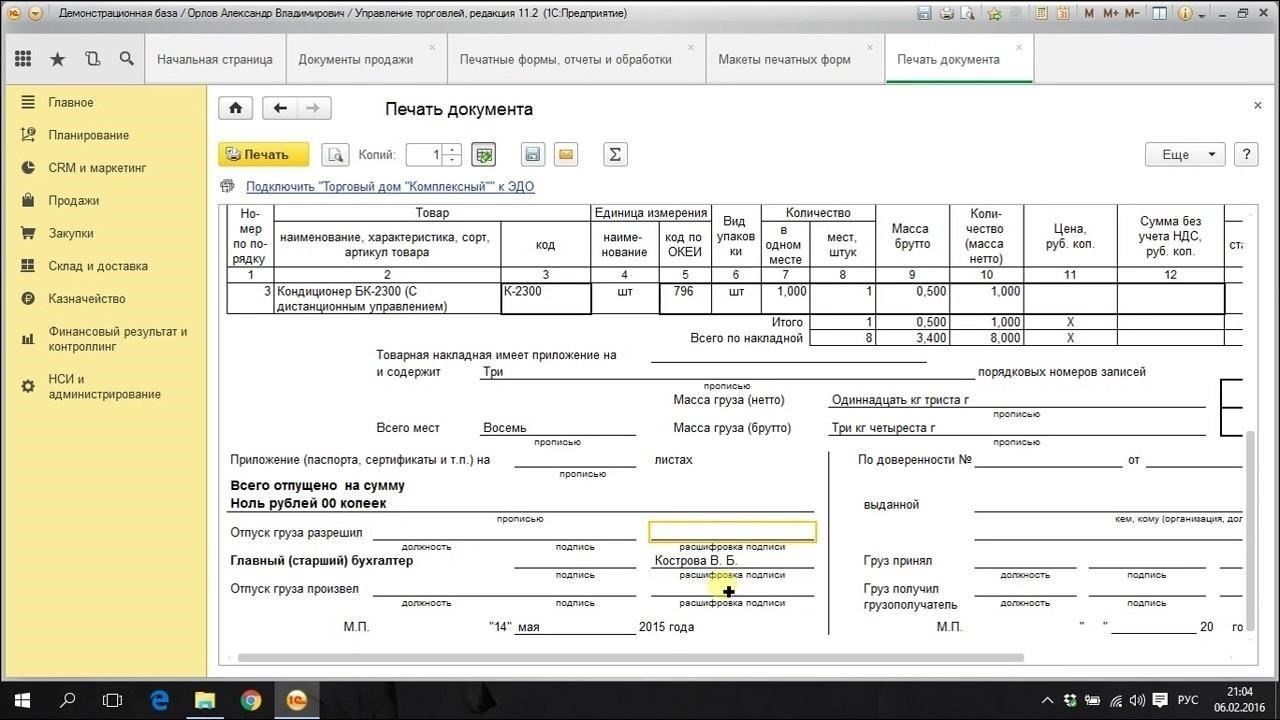This screenshot has width=1280, height=720.
Task: Open Главное section in sidebar
Action: click(71, 103)
